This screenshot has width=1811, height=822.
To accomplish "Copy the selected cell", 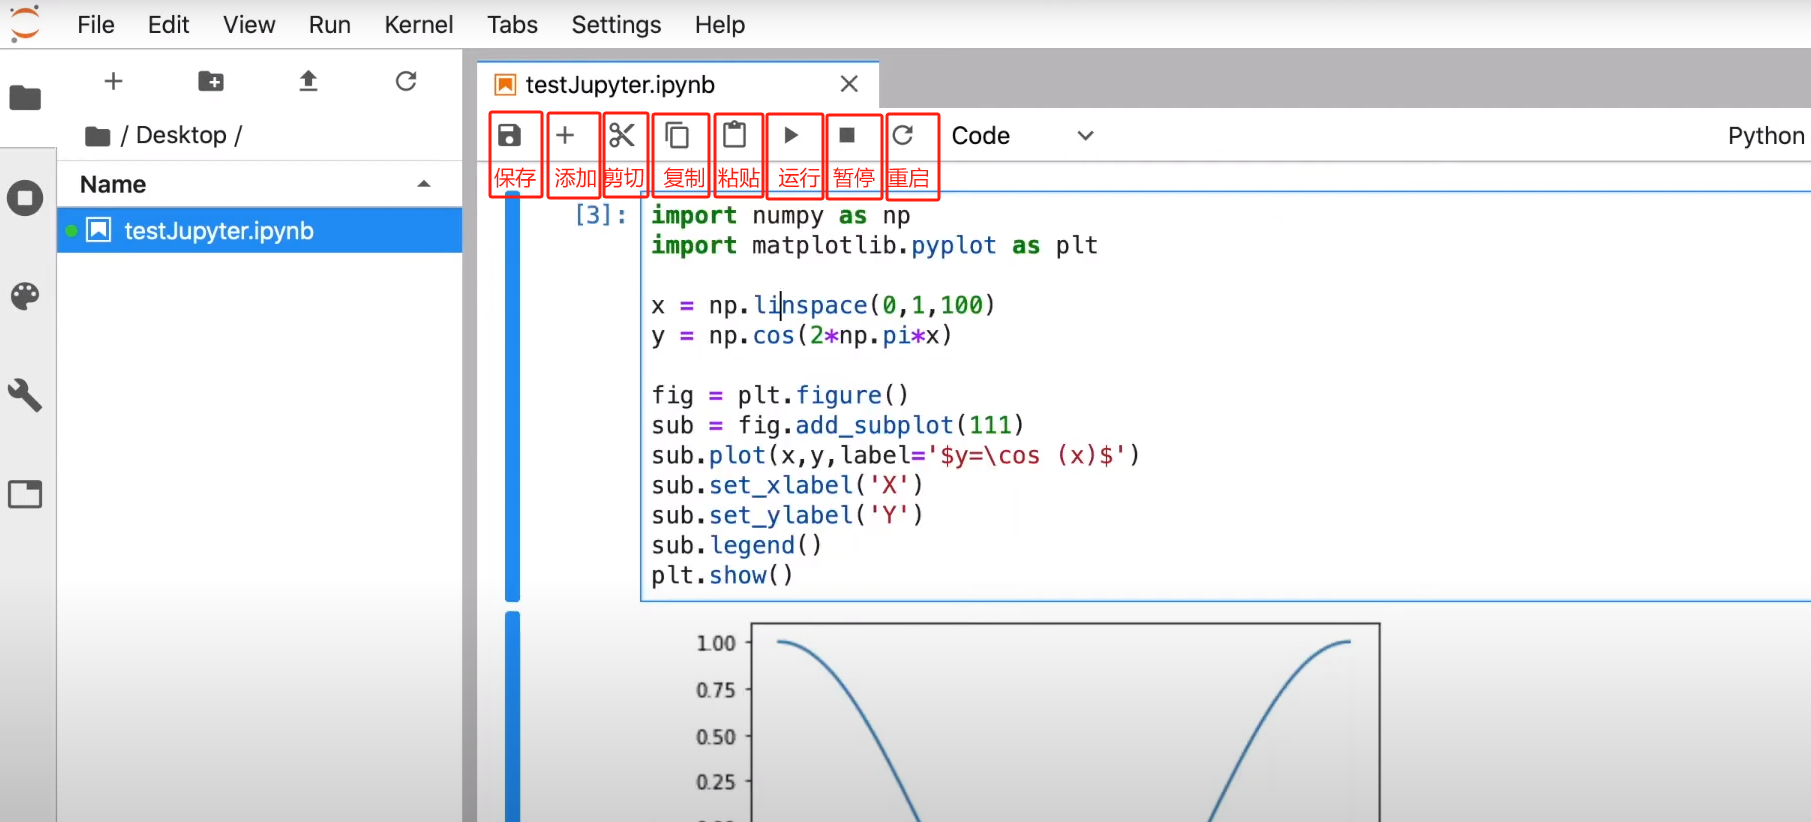I will click(x=677, y=135).
